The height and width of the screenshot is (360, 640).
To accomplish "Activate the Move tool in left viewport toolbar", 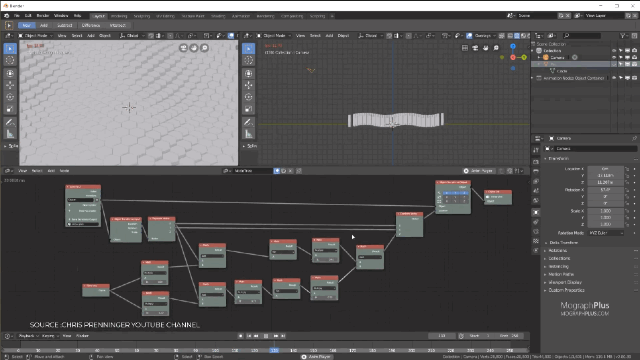I will click(10, 85).
